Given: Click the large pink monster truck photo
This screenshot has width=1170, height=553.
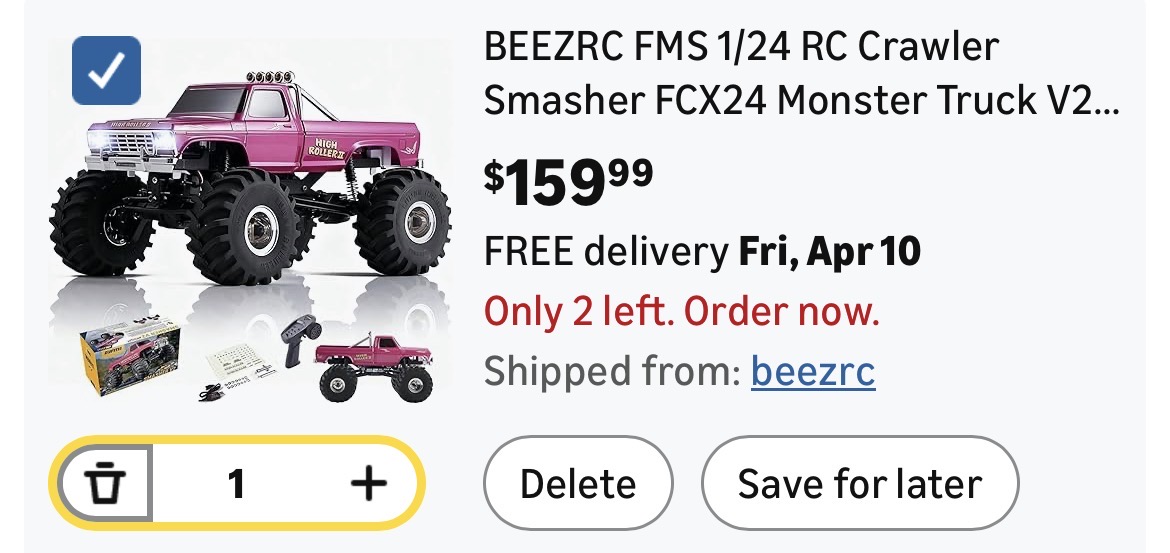Looking at the screenshot, I should [250, 180].
